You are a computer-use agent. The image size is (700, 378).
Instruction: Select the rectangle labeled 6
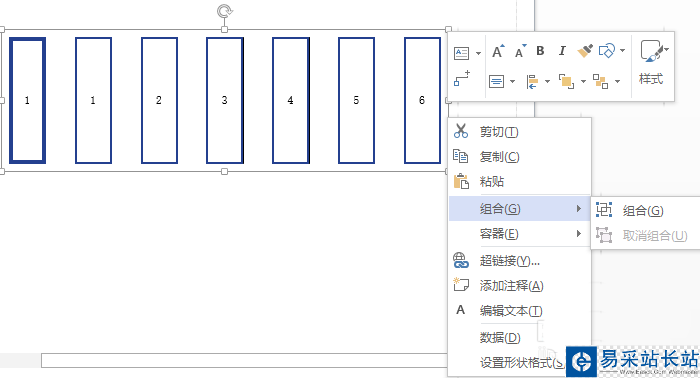click(x=422, y=100)
